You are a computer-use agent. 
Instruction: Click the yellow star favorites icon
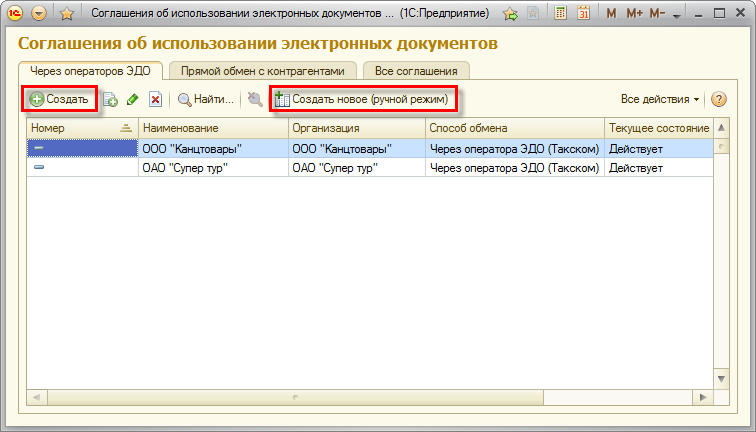pyautogui.click(x=67, y=14)
